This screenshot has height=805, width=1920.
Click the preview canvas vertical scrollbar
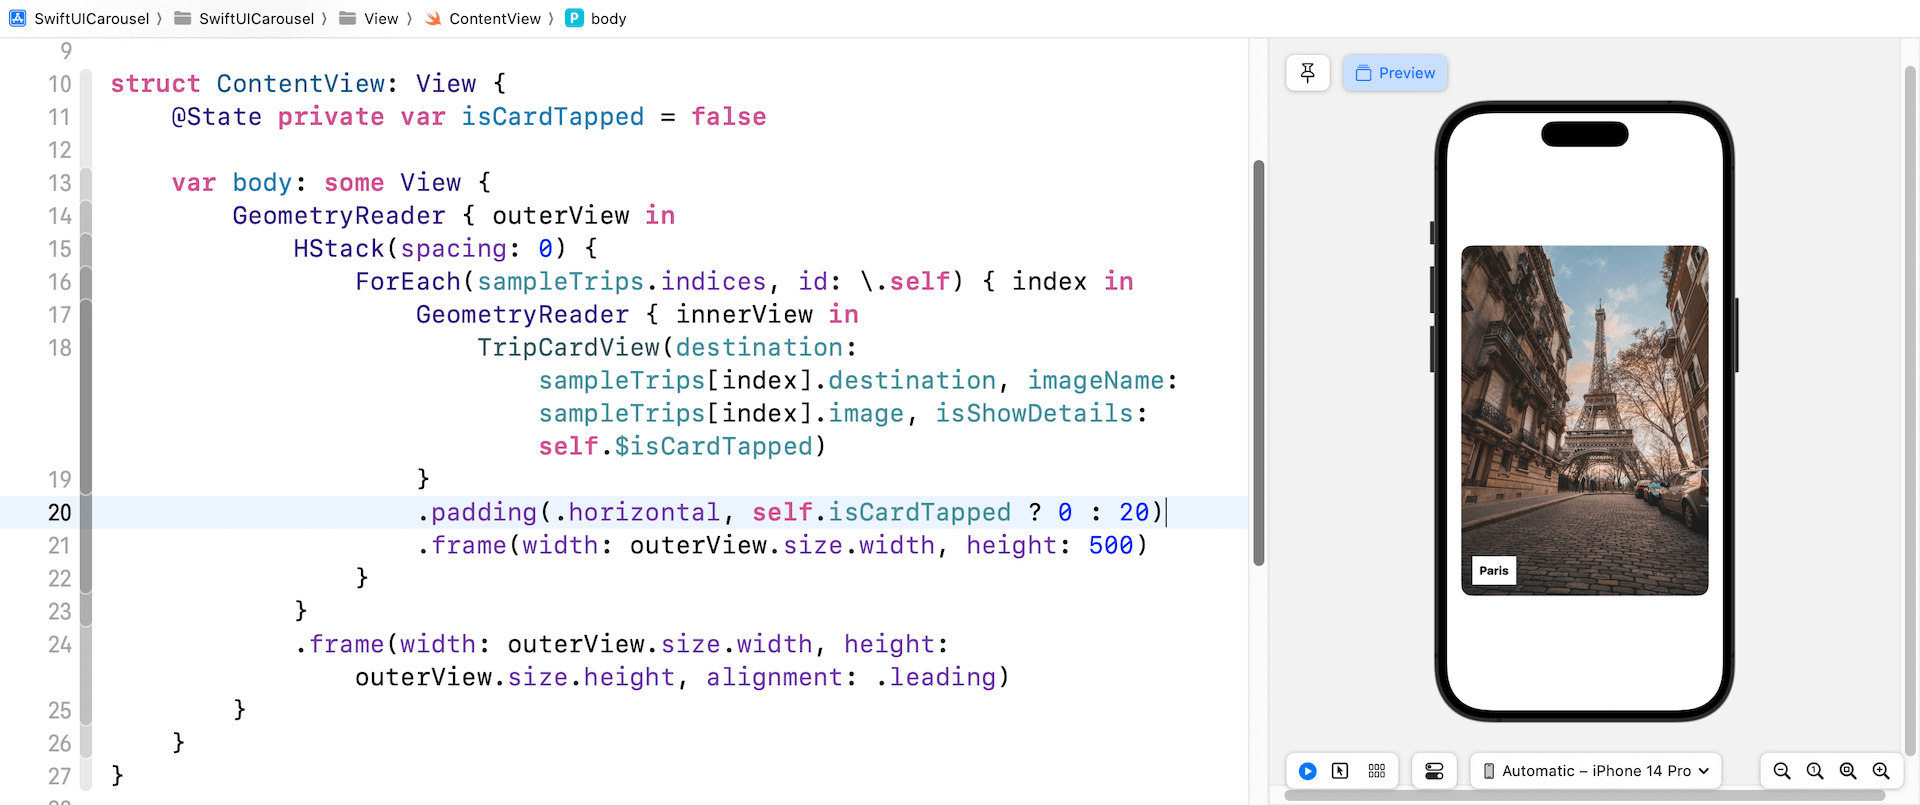pos(1910,410)
